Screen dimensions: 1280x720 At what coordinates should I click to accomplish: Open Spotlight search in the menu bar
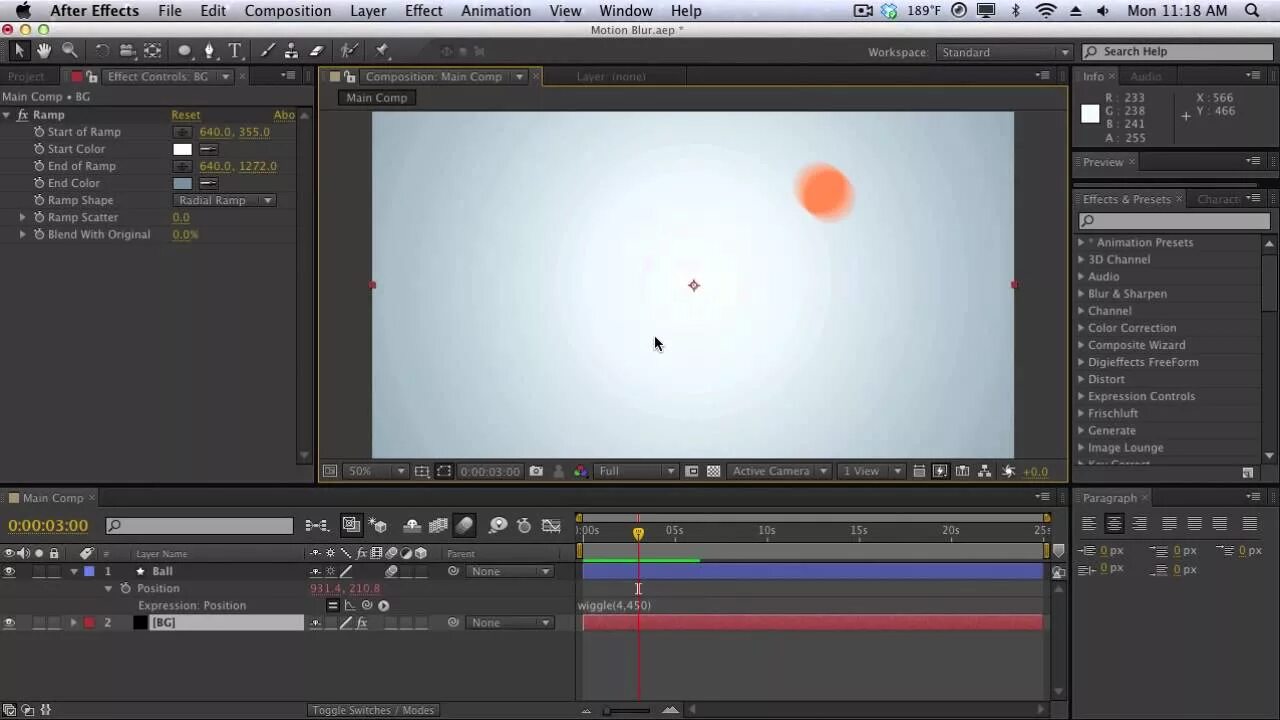click(1252, 11)
